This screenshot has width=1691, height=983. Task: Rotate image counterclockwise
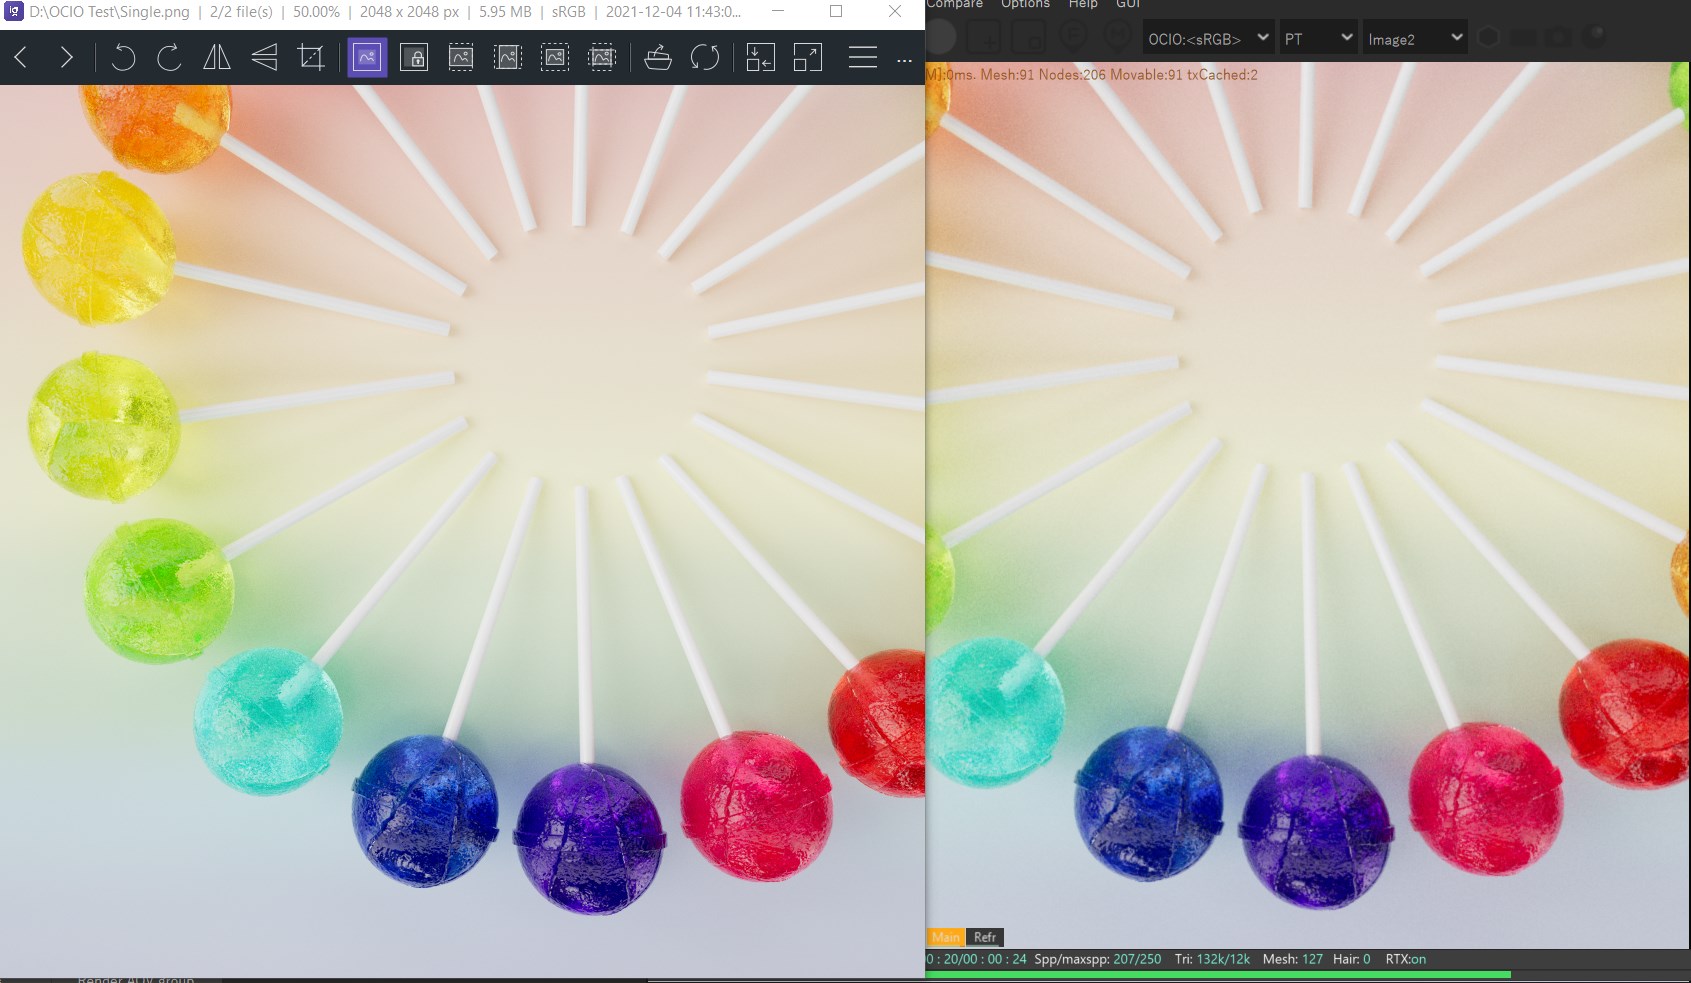coord(123,58)
